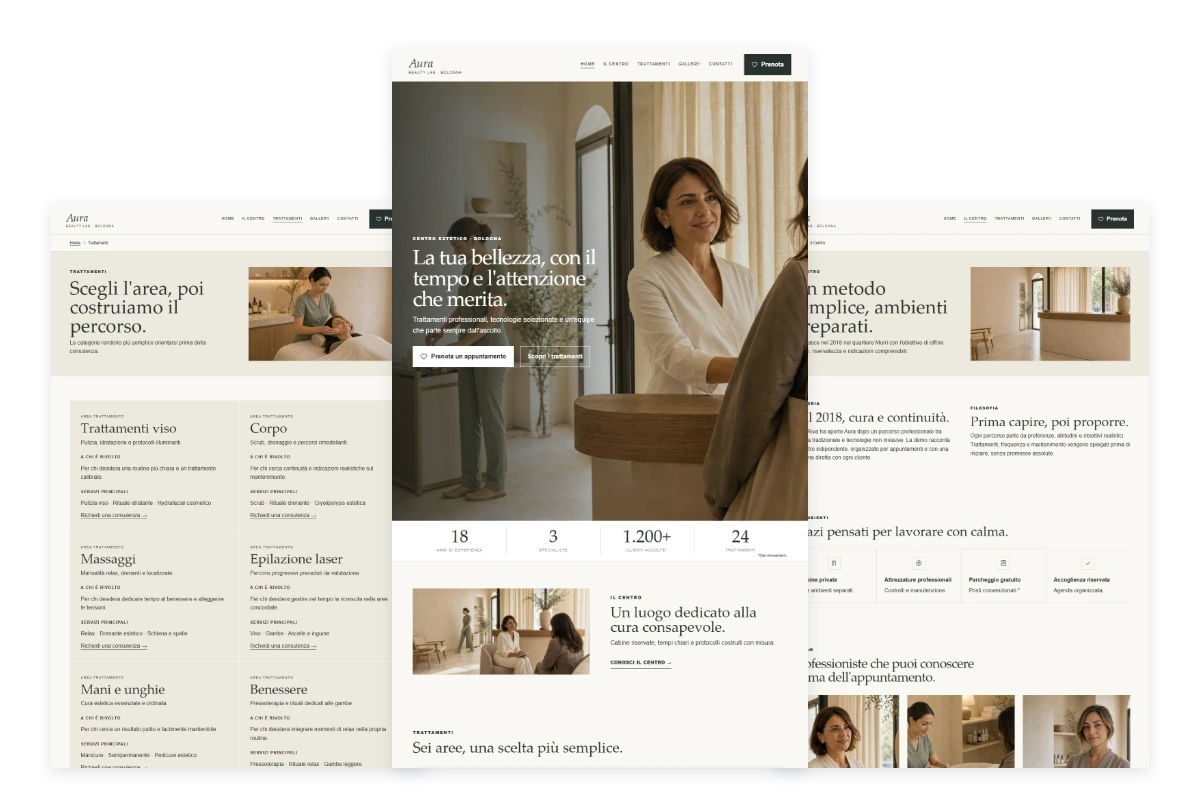The width and height of the screenshot is (1200, 800).
Task: Open the consultation room photo thumbnail
Action: 501,631
